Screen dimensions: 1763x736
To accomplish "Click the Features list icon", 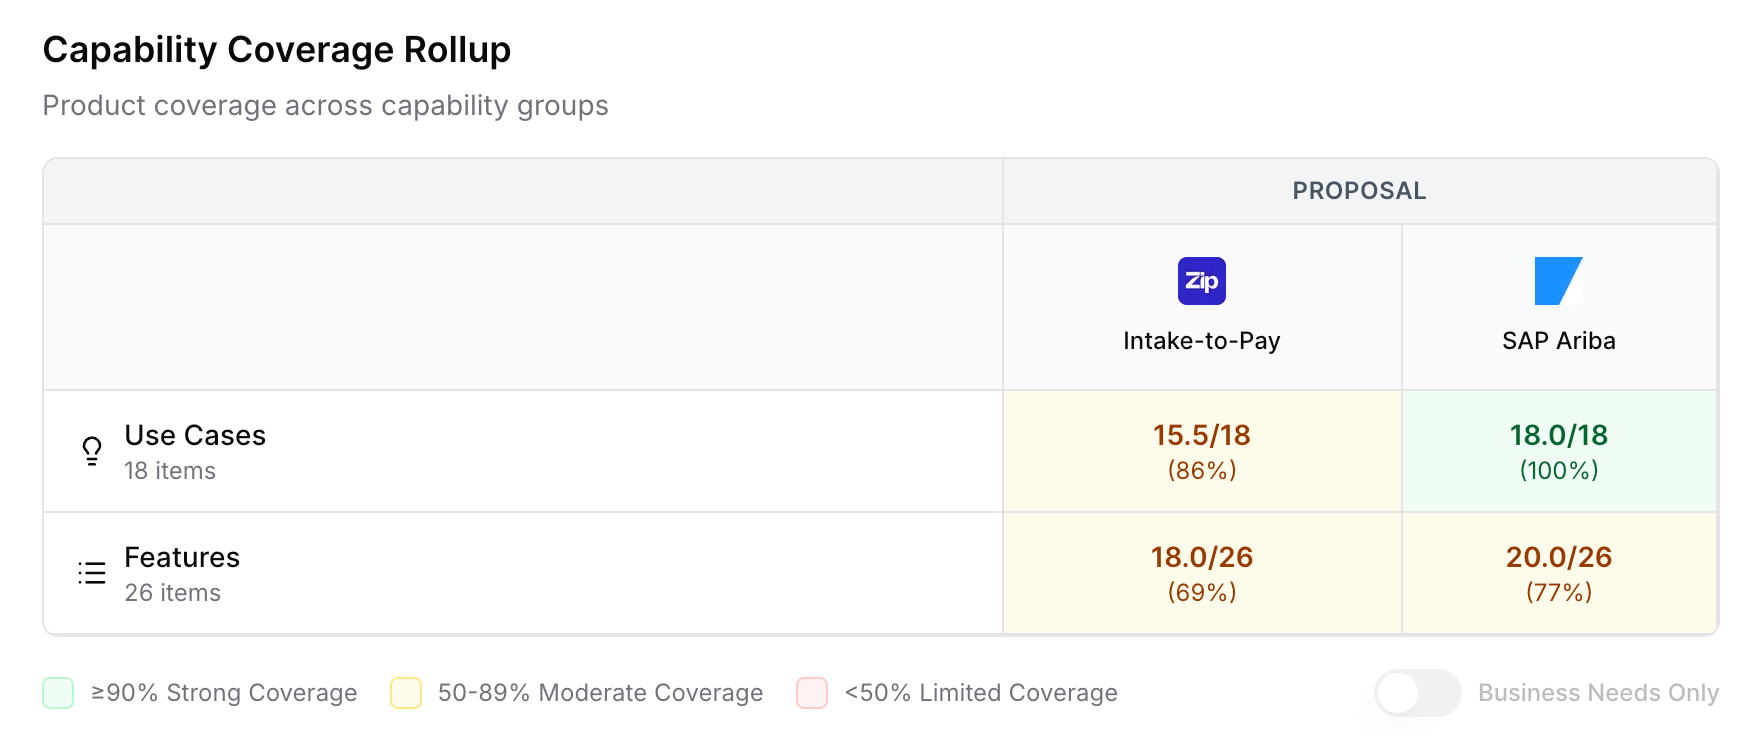I will [x=92, y=573].
